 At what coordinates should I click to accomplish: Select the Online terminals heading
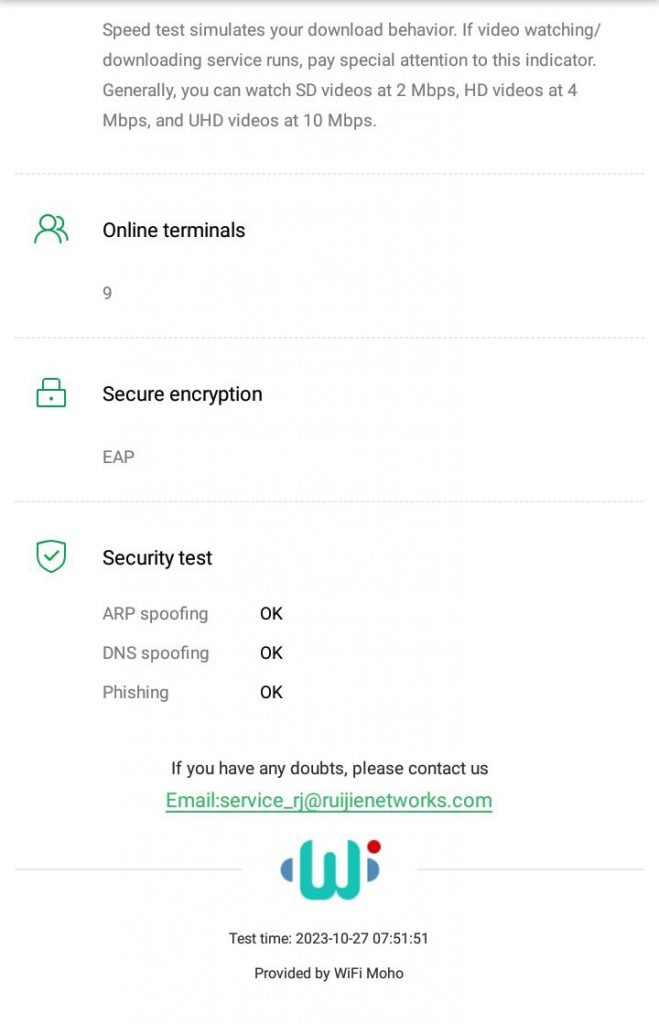pyautogui.click(x=174, y=230)
